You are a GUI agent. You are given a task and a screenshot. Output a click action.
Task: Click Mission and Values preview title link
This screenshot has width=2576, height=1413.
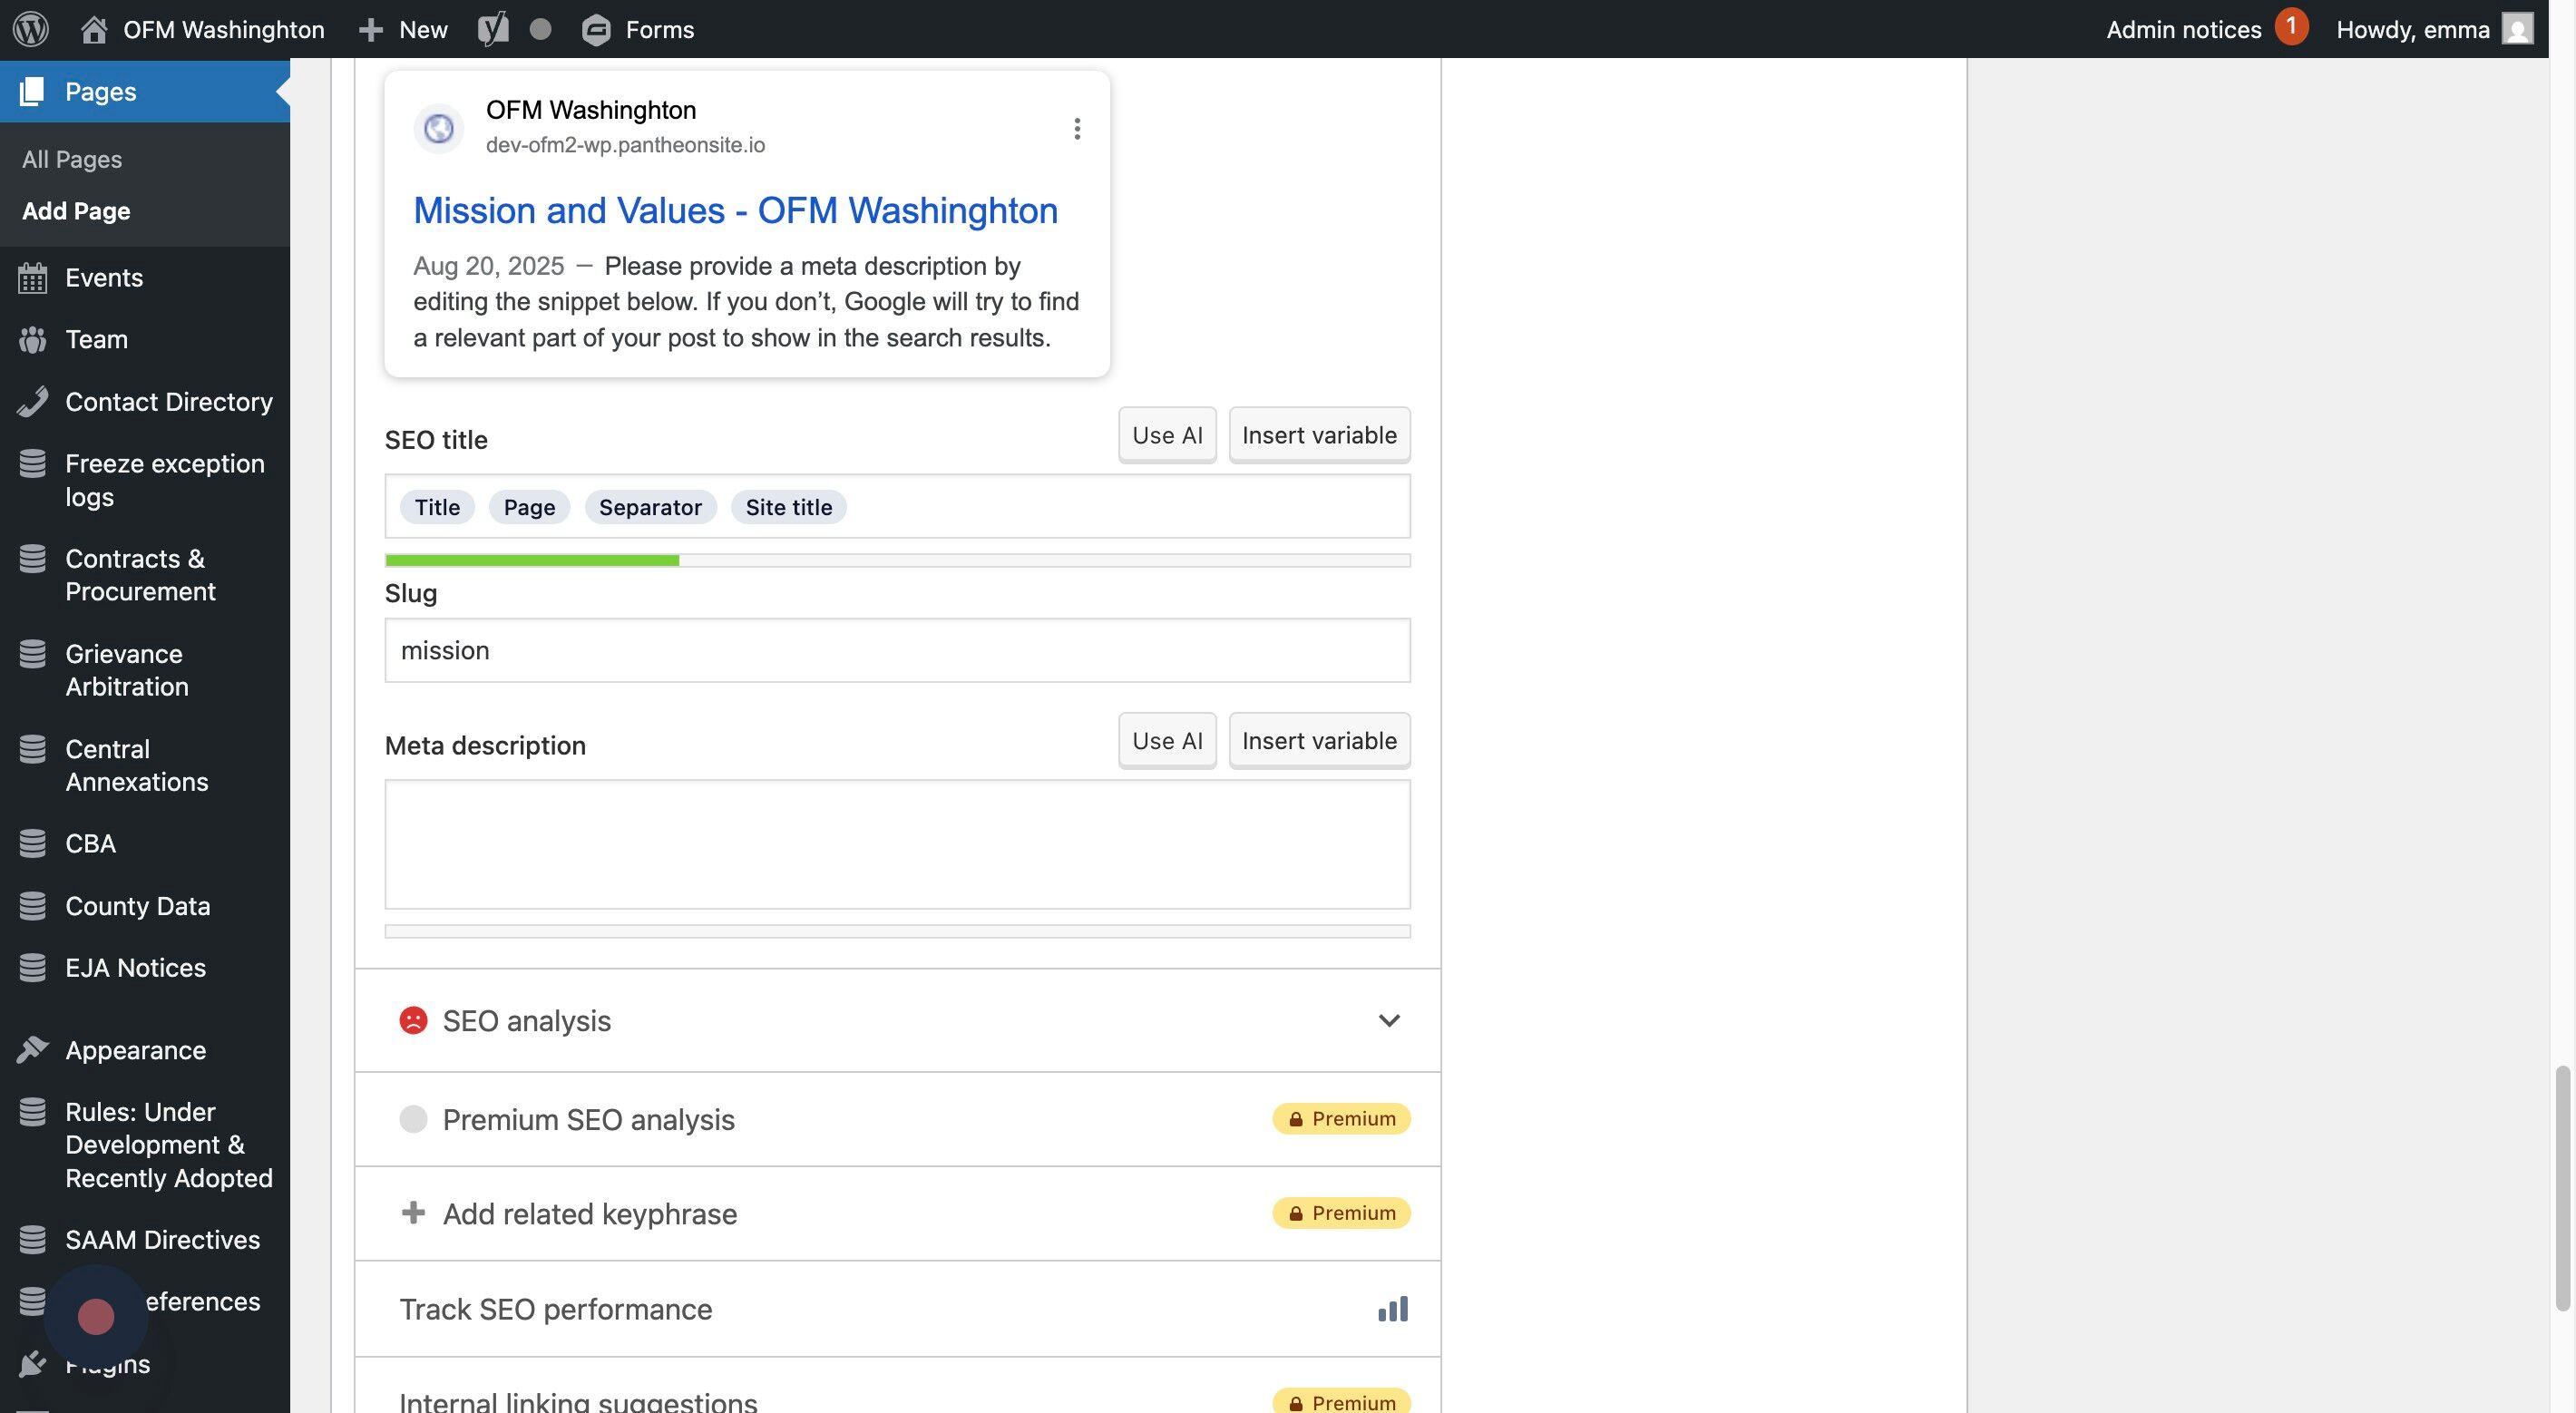735,211
